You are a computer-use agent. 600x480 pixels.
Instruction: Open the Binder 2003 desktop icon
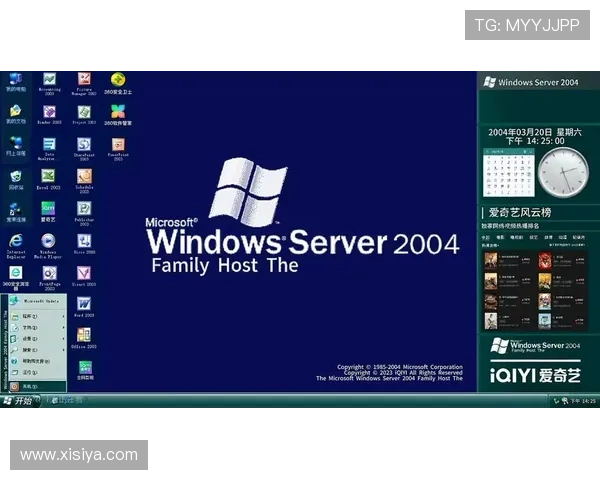click(49, 115)
